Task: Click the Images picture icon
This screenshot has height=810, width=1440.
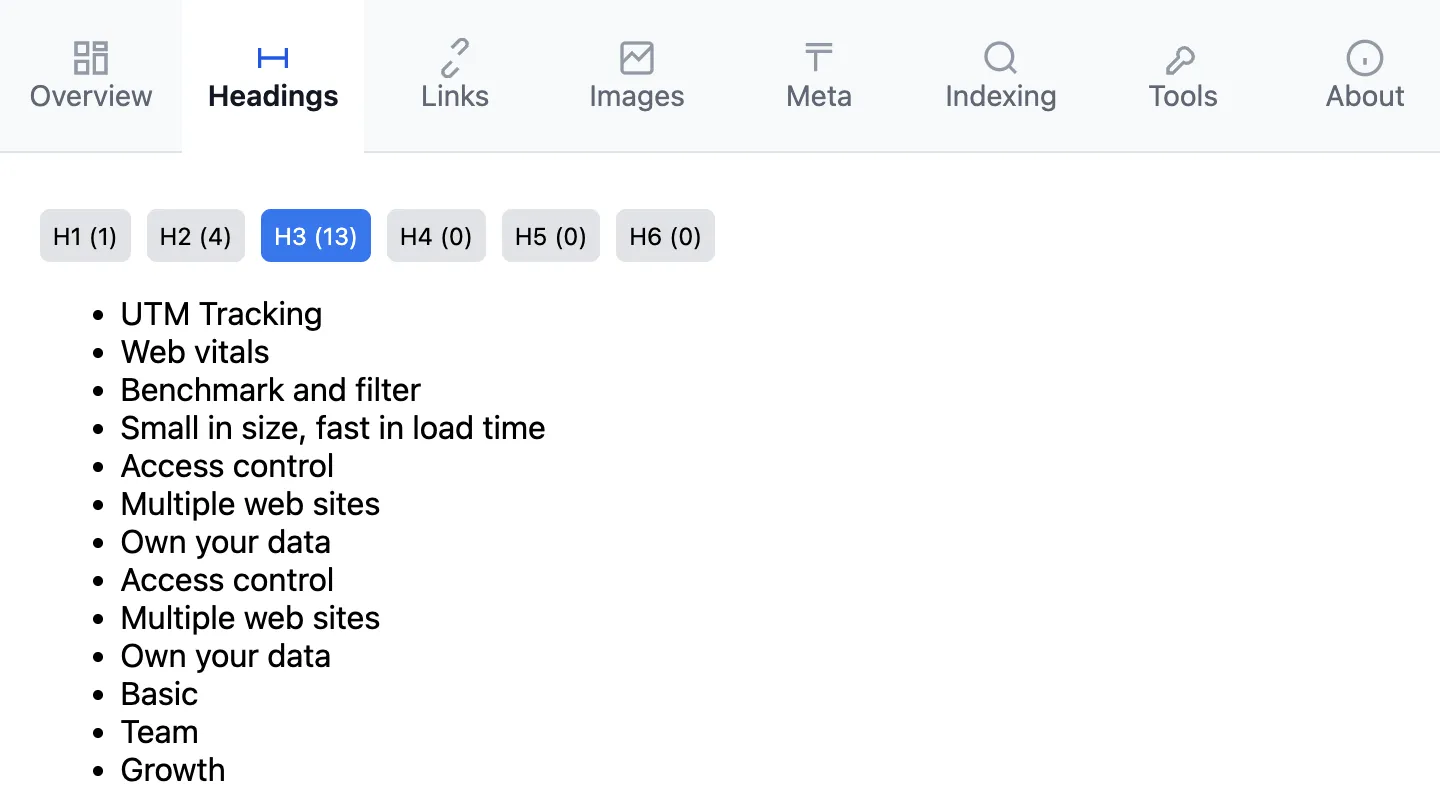Action: (x=637, y=58)
